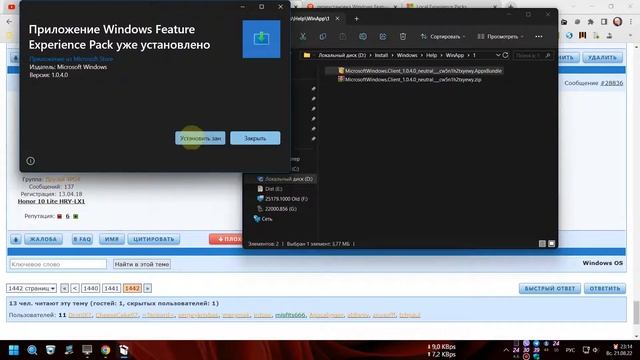This screenshot has height=360, width=640.
Task: Click the red ПЛОХО button on the forum
Action: (226, 239)
